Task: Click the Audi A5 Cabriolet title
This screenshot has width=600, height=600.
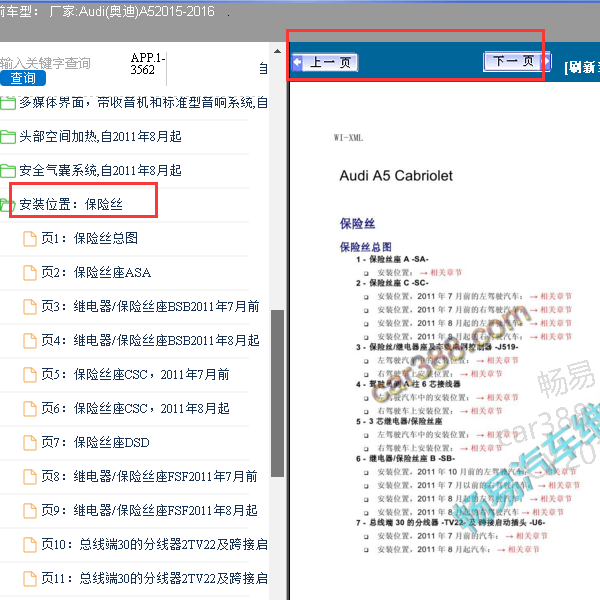Action: [396, 176]
